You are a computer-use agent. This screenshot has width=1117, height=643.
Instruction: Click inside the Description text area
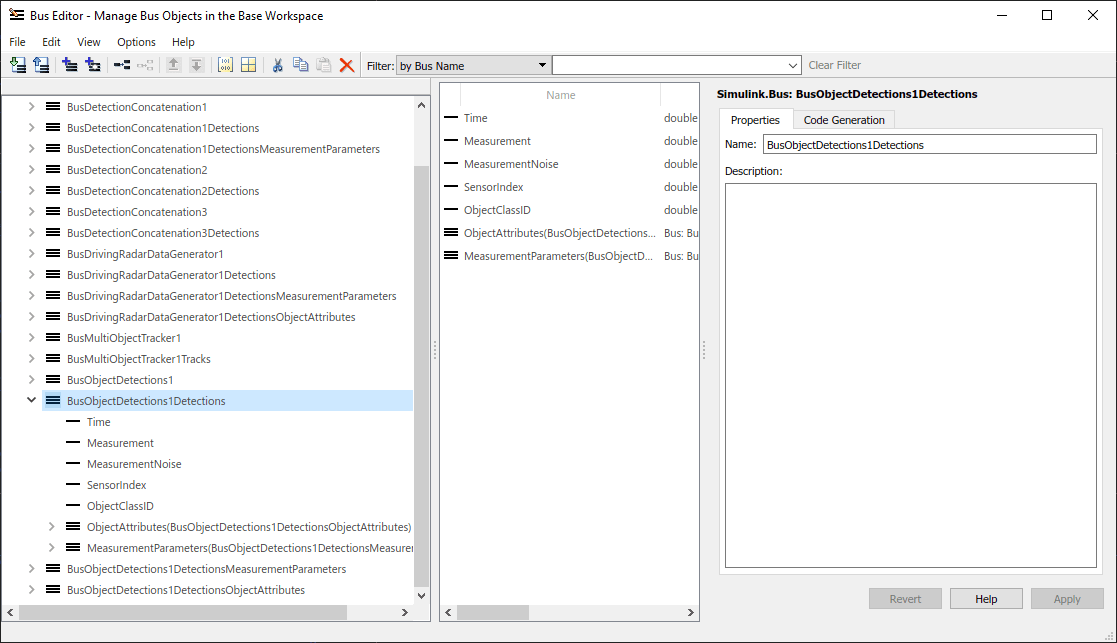tap(910, 375)
